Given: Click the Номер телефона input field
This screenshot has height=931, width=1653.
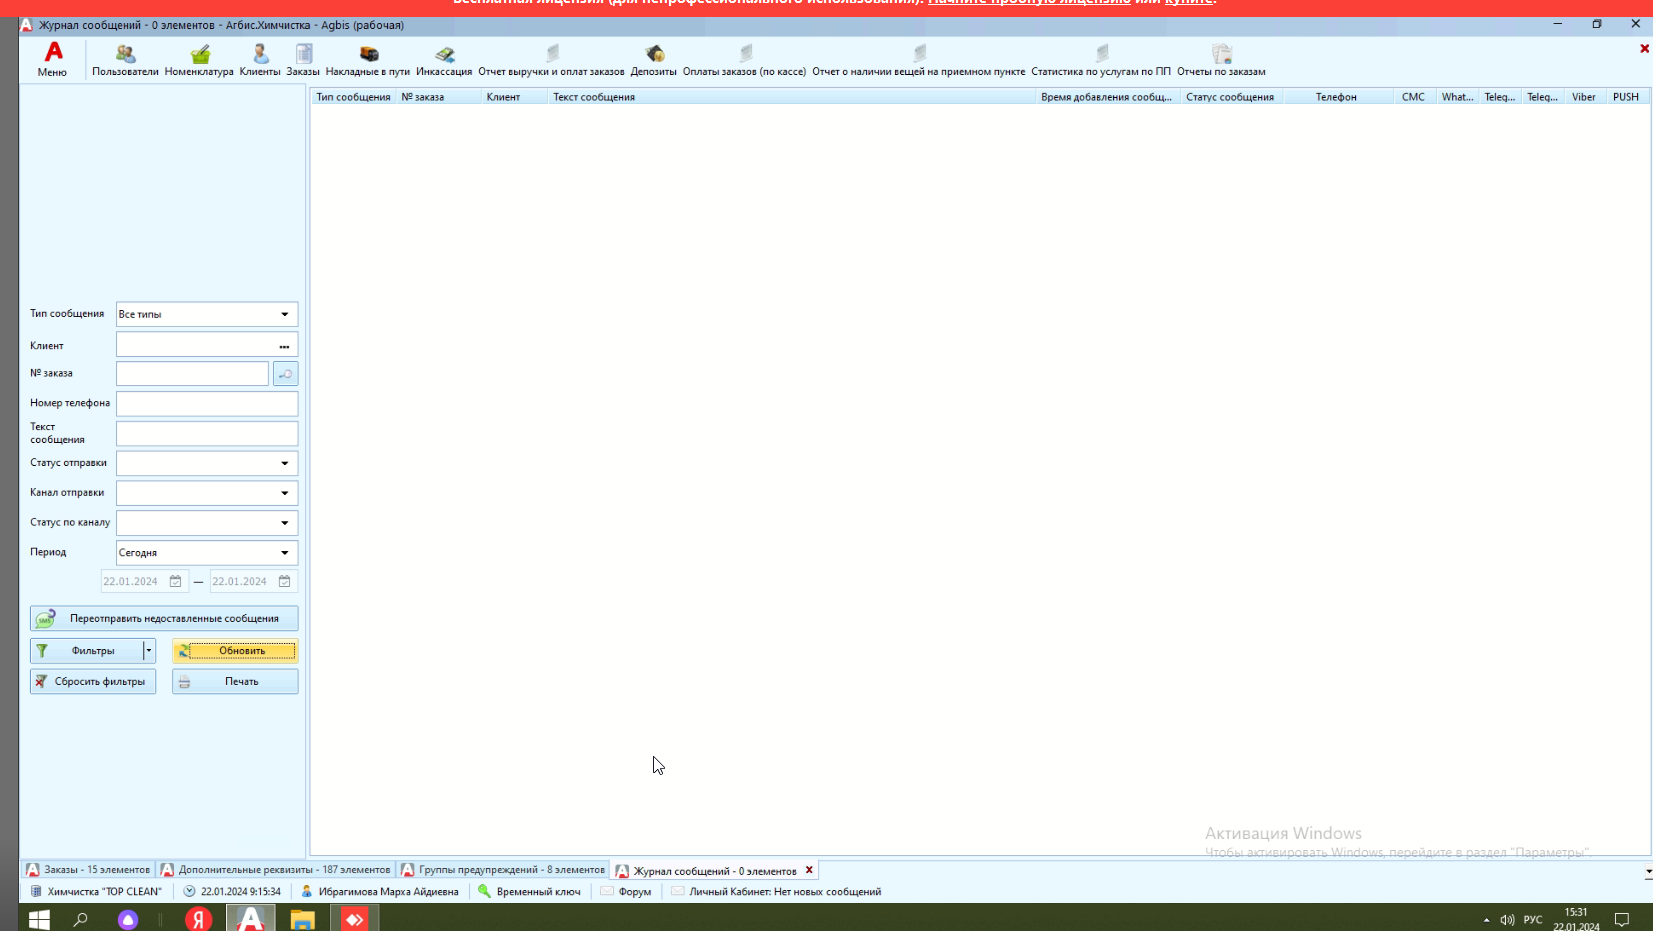Looking at the screenshot, I should pos(207,404).
